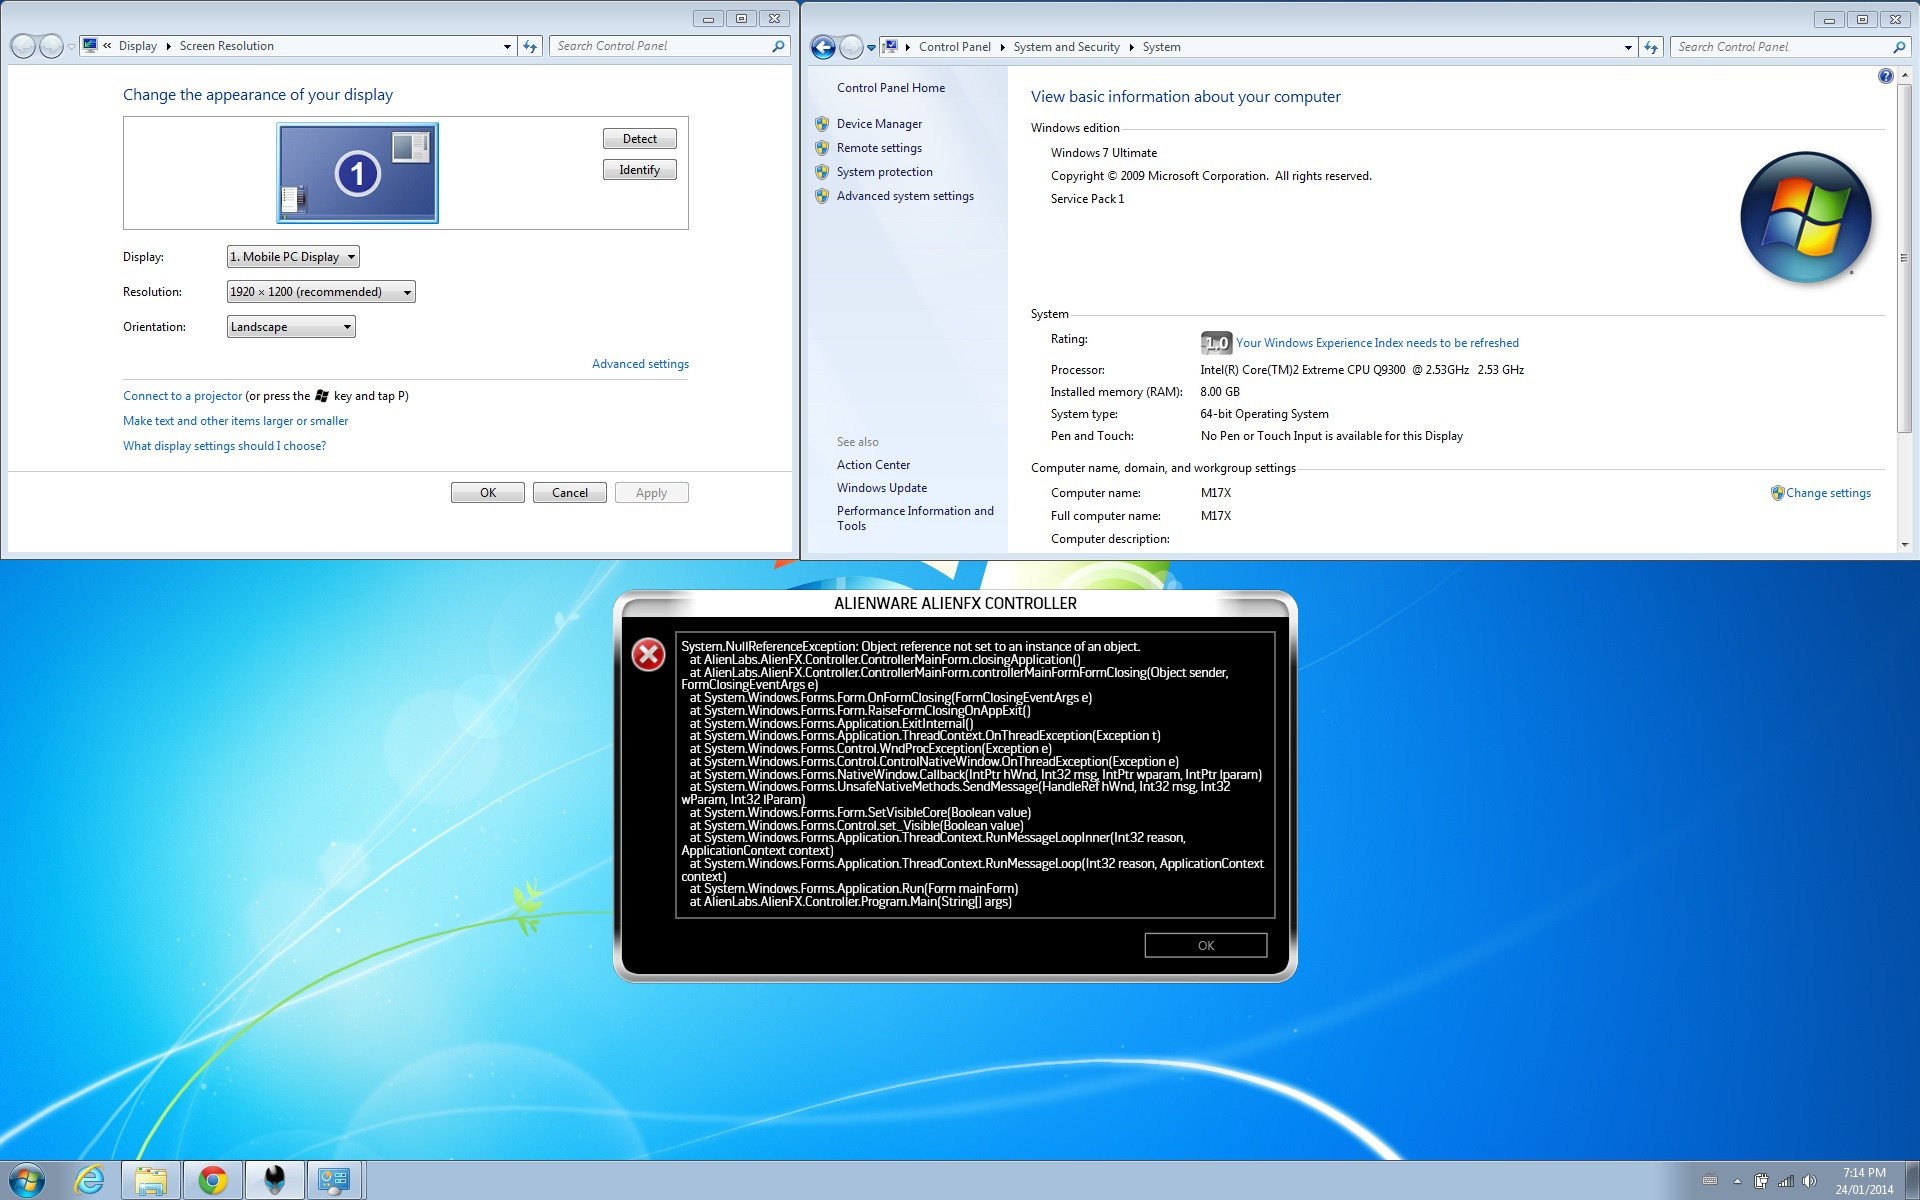The width and height of the screenshot is (1920, 1200).
Task: Open the battery power tray icon
Action: 1761,1181
